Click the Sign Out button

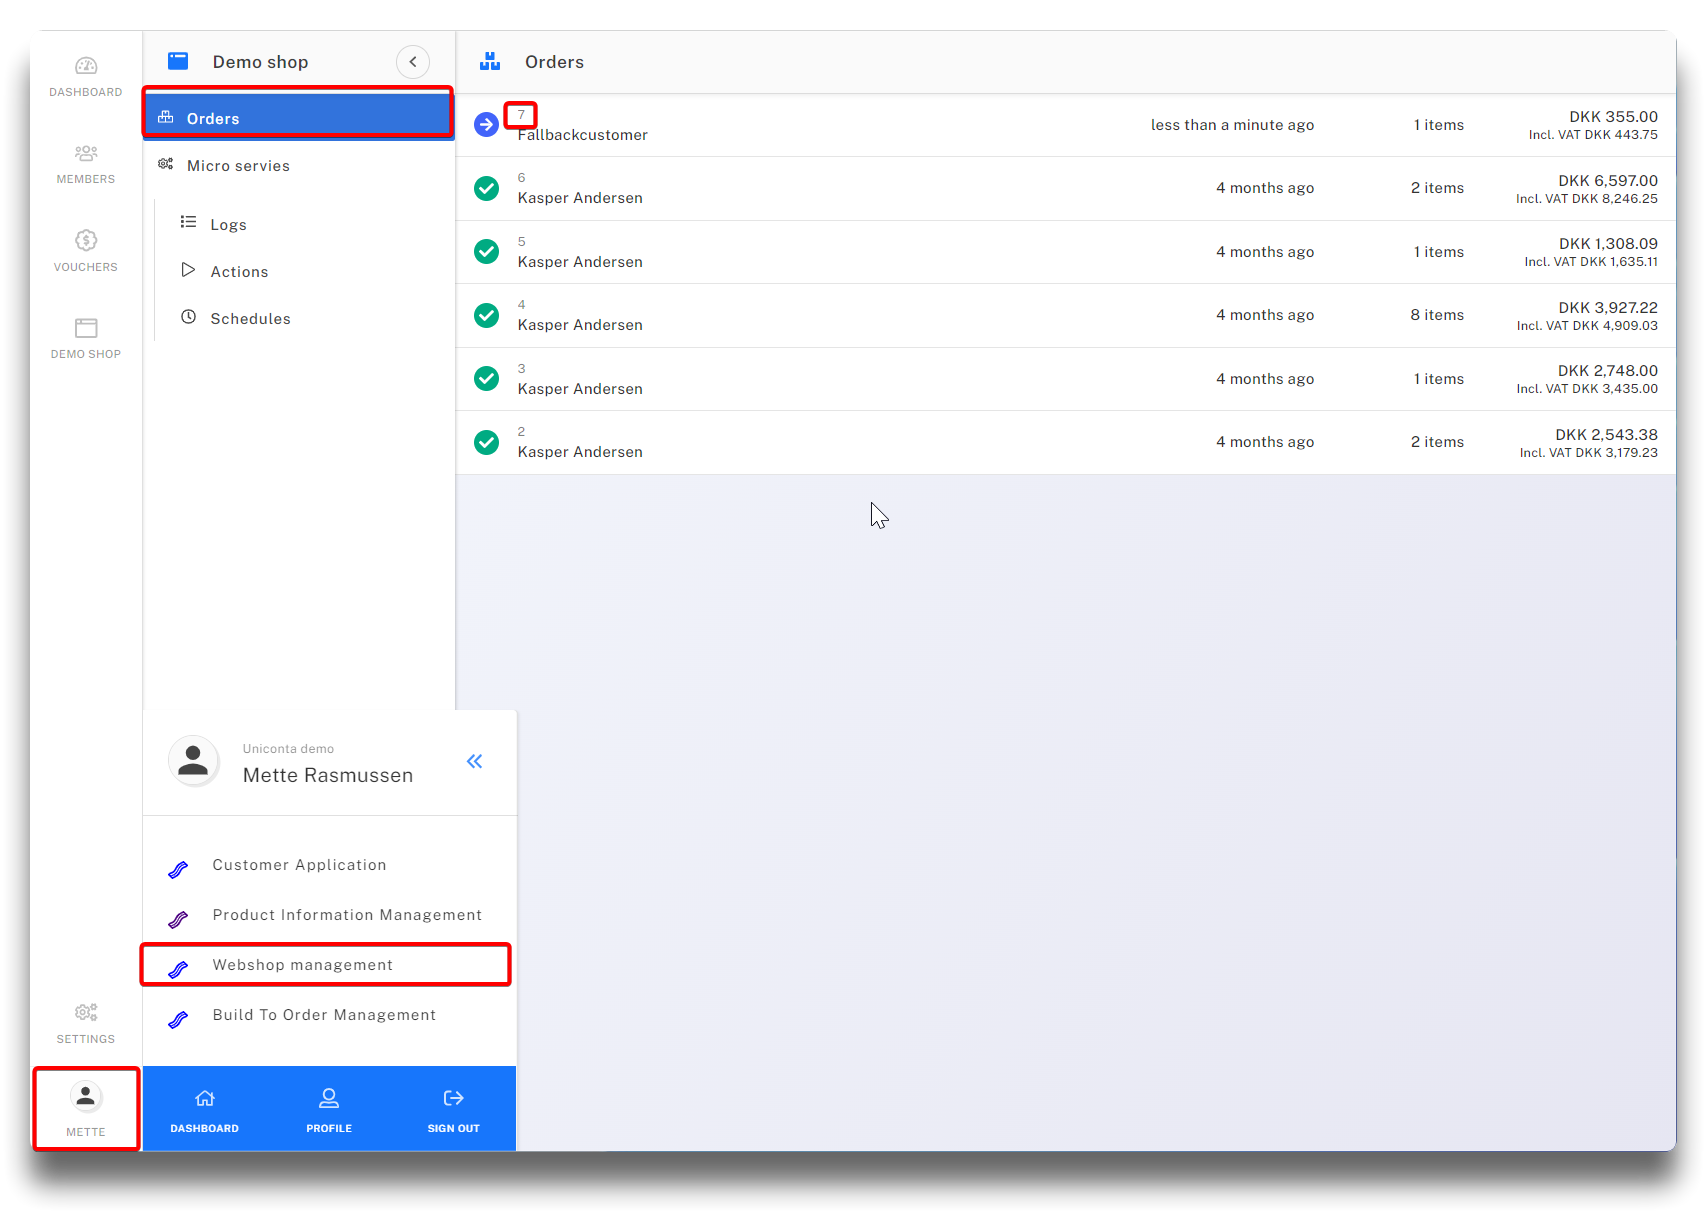tap(453, 1109)
